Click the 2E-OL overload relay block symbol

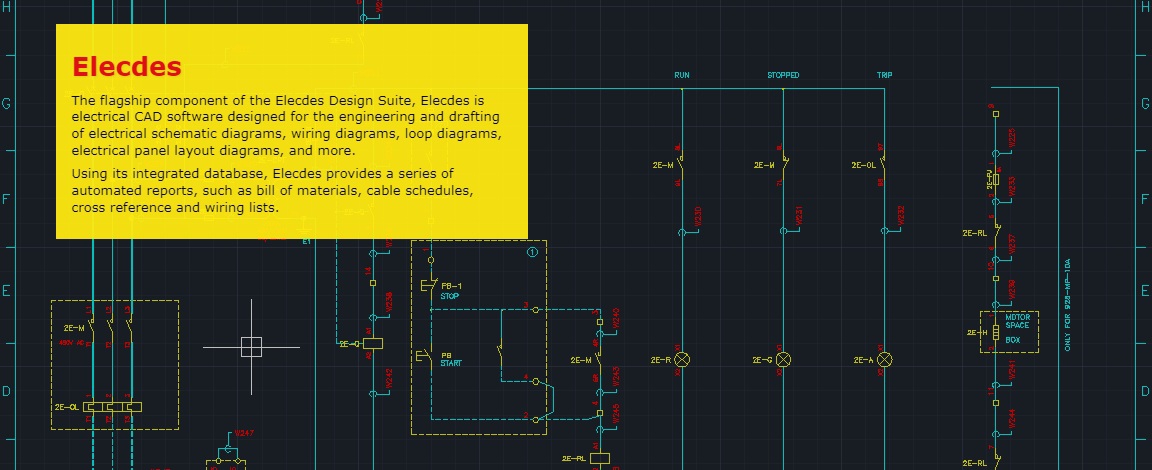coord(112,407)
